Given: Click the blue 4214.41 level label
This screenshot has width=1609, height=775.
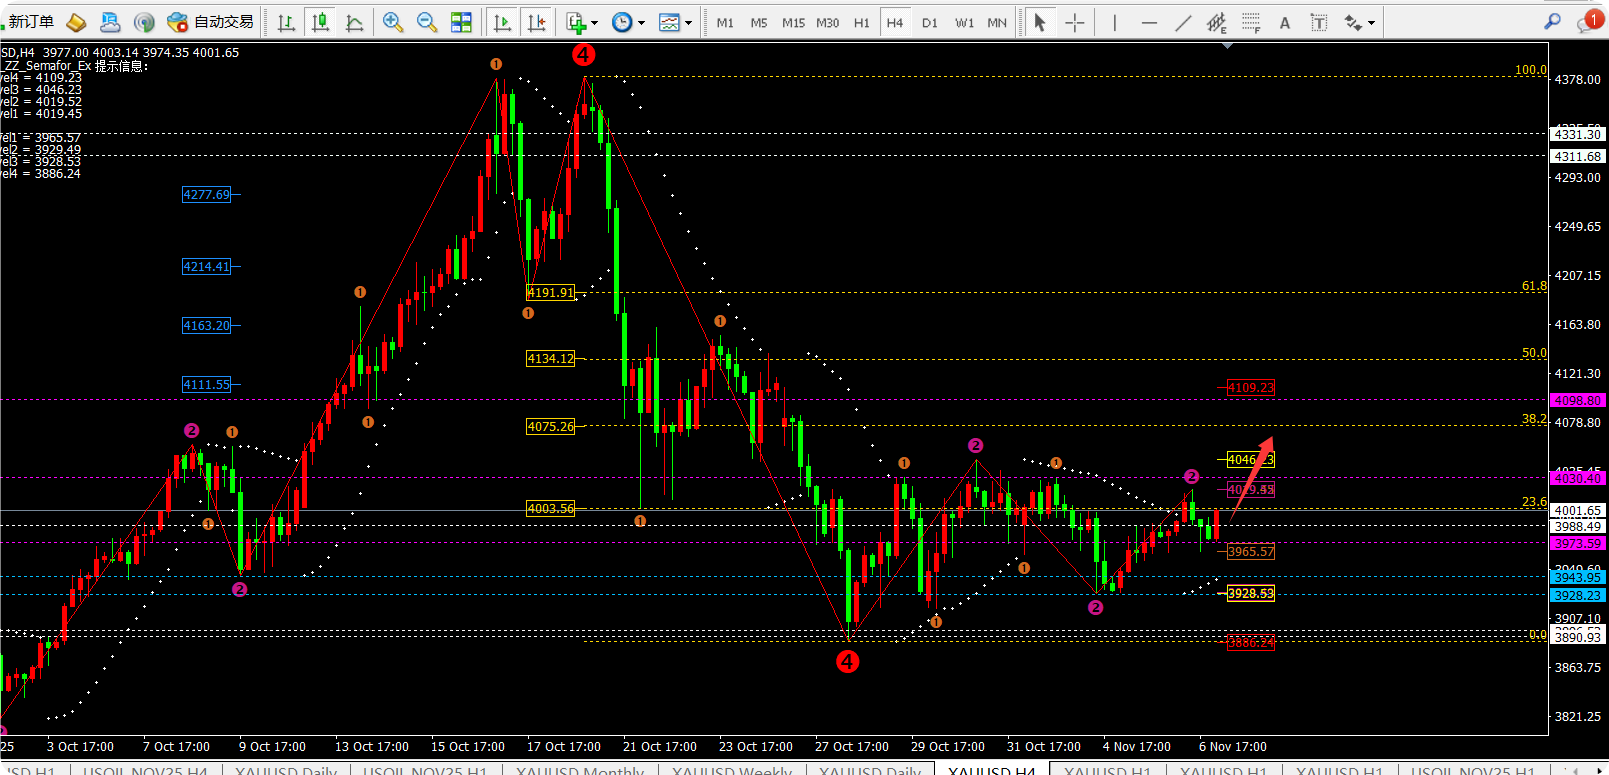Looking at the screenshot, I should tap(206, 267).
